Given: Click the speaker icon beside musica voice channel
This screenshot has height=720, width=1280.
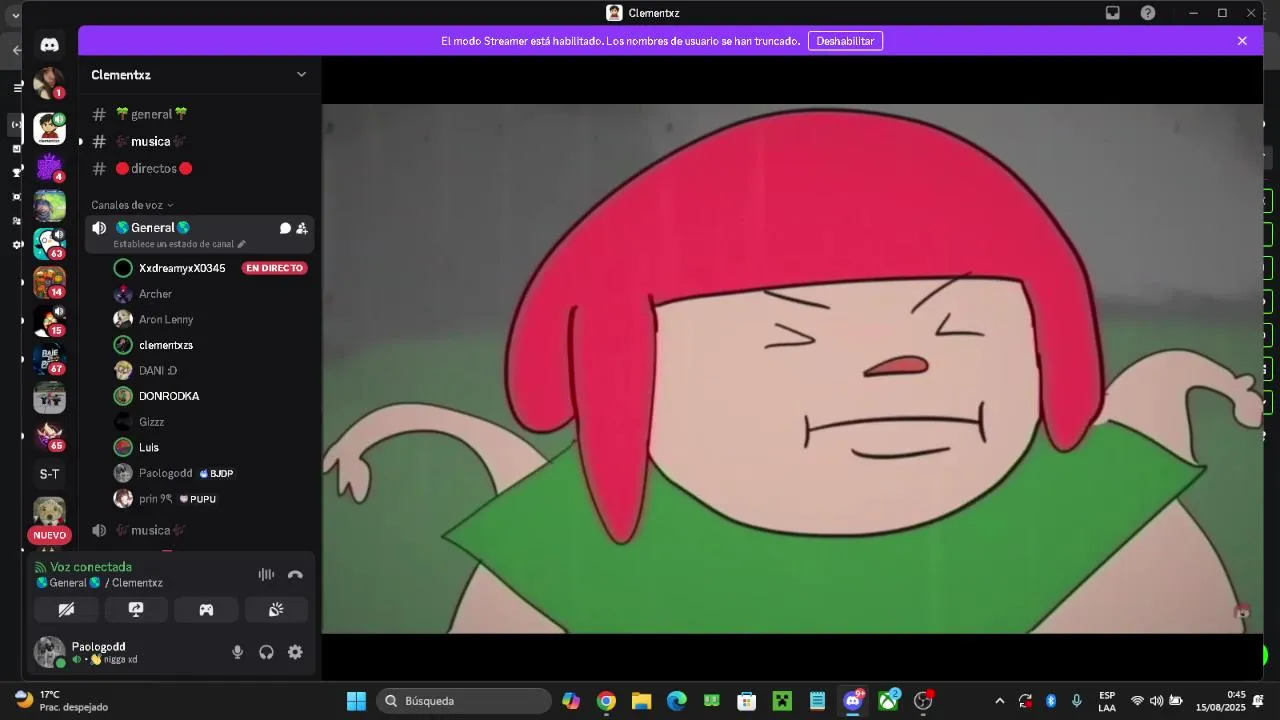Looking at the screenshot, I should click(99, 530).
